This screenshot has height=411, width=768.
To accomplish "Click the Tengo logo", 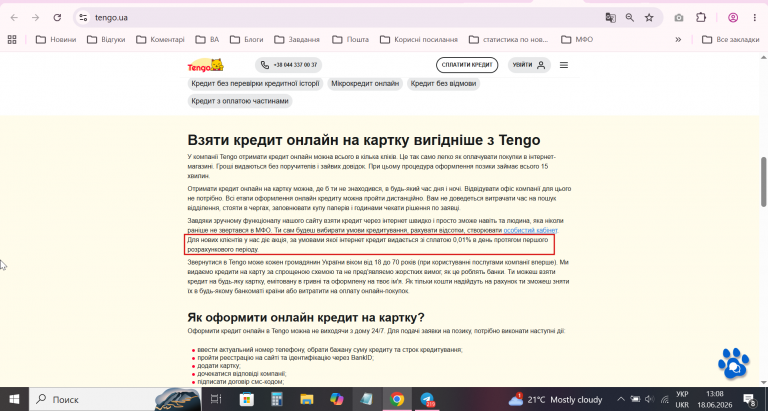I will point(206,65).
